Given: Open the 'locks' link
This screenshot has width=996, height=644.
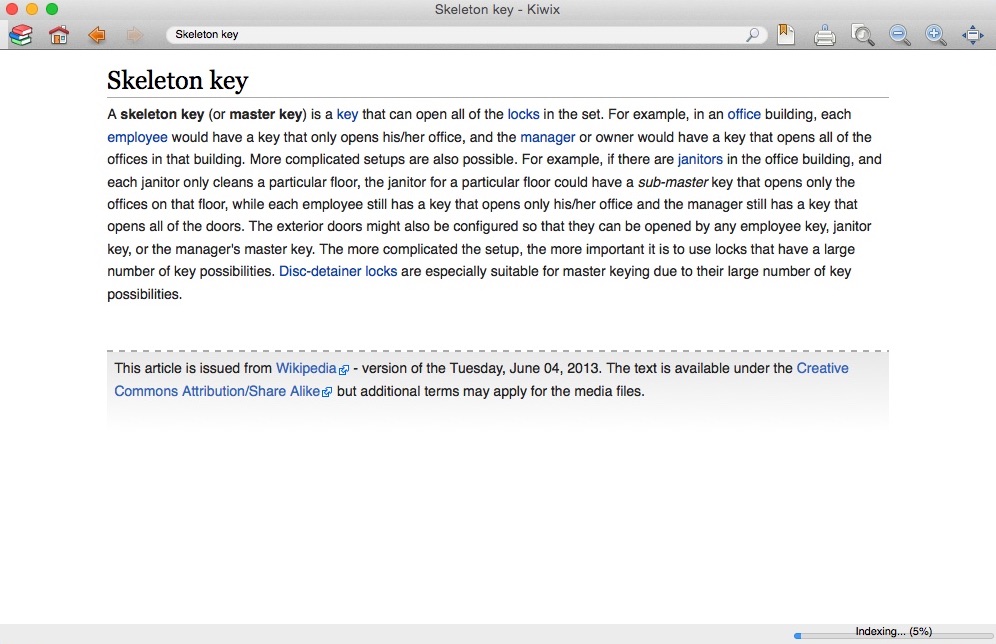Looking at the screenshot, I should click(x=523, y=115).
